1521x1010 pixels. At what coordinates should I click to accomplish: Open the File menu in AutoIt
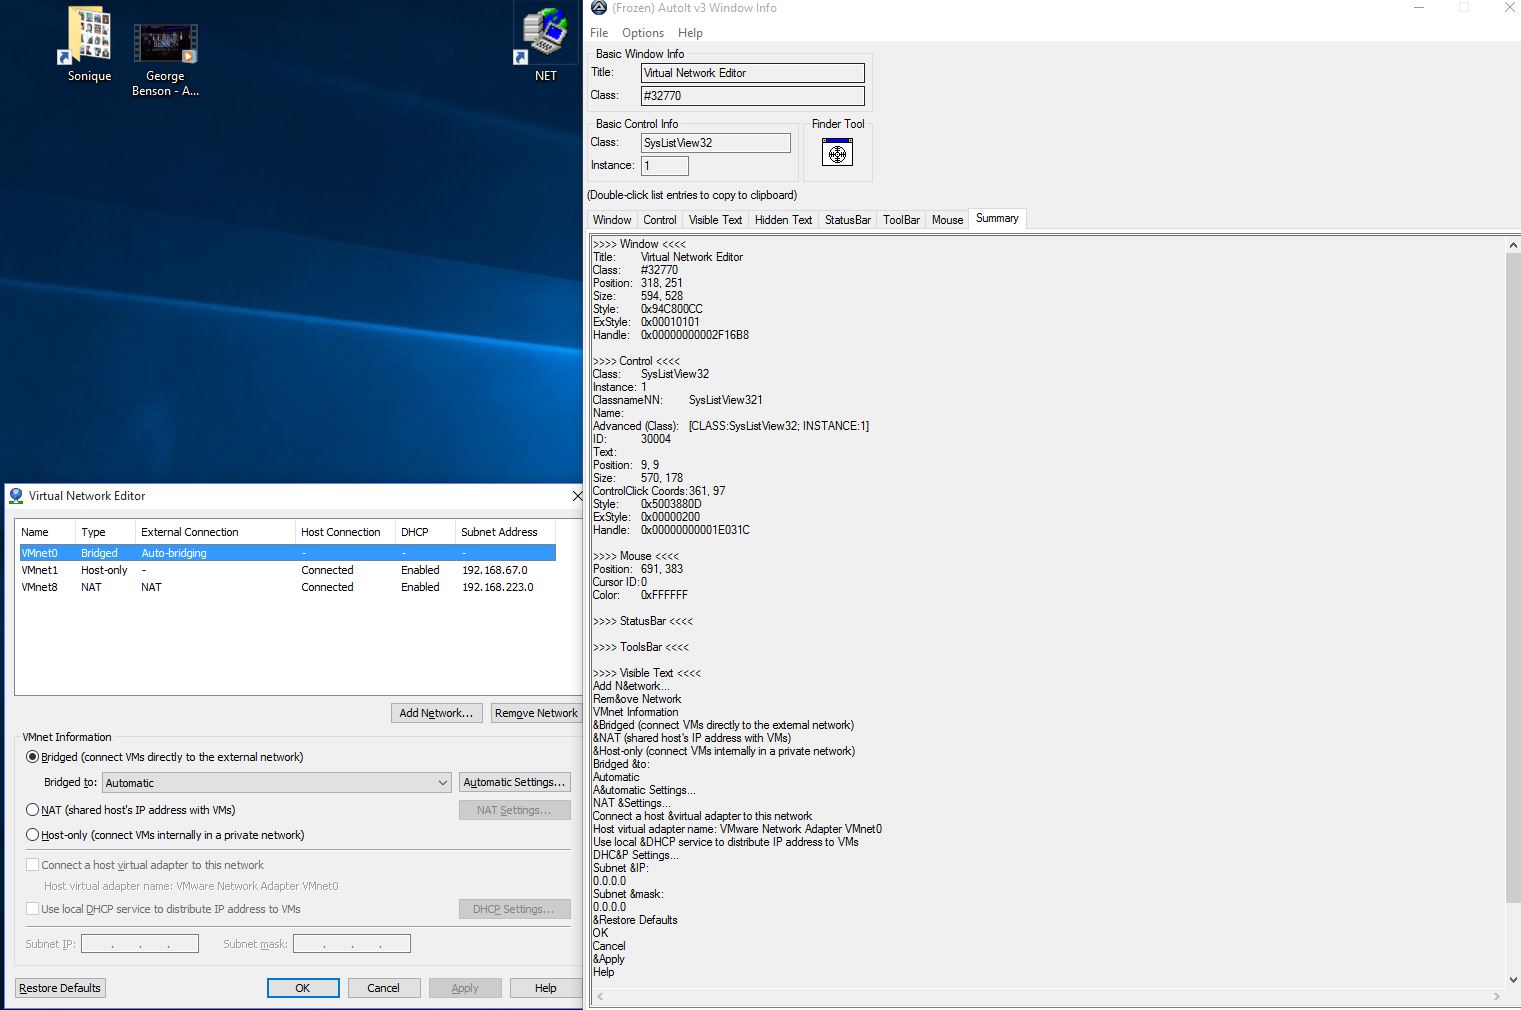click(599, 33)
